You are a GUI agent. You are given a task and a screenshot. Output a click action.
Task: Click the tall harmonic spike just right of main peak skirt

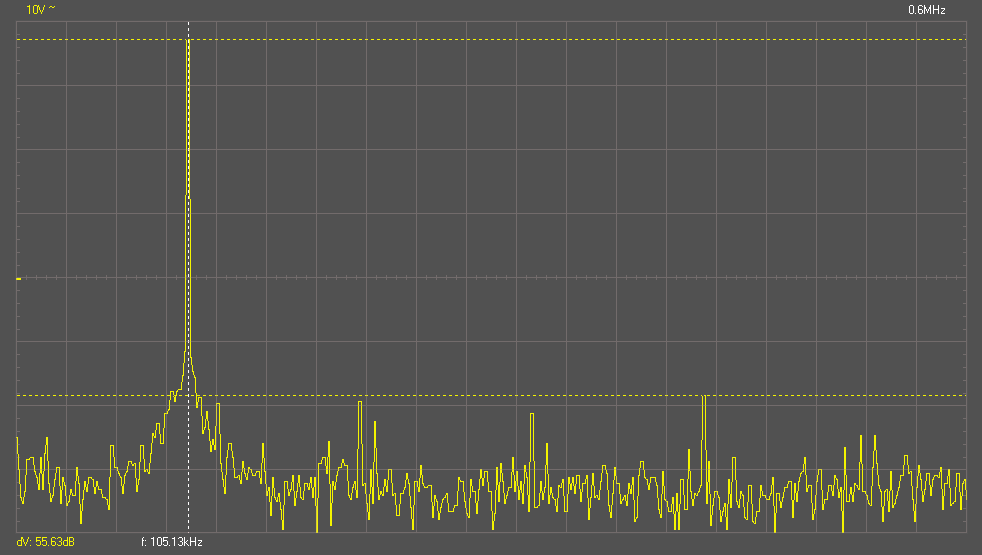[x=359, y=405]
